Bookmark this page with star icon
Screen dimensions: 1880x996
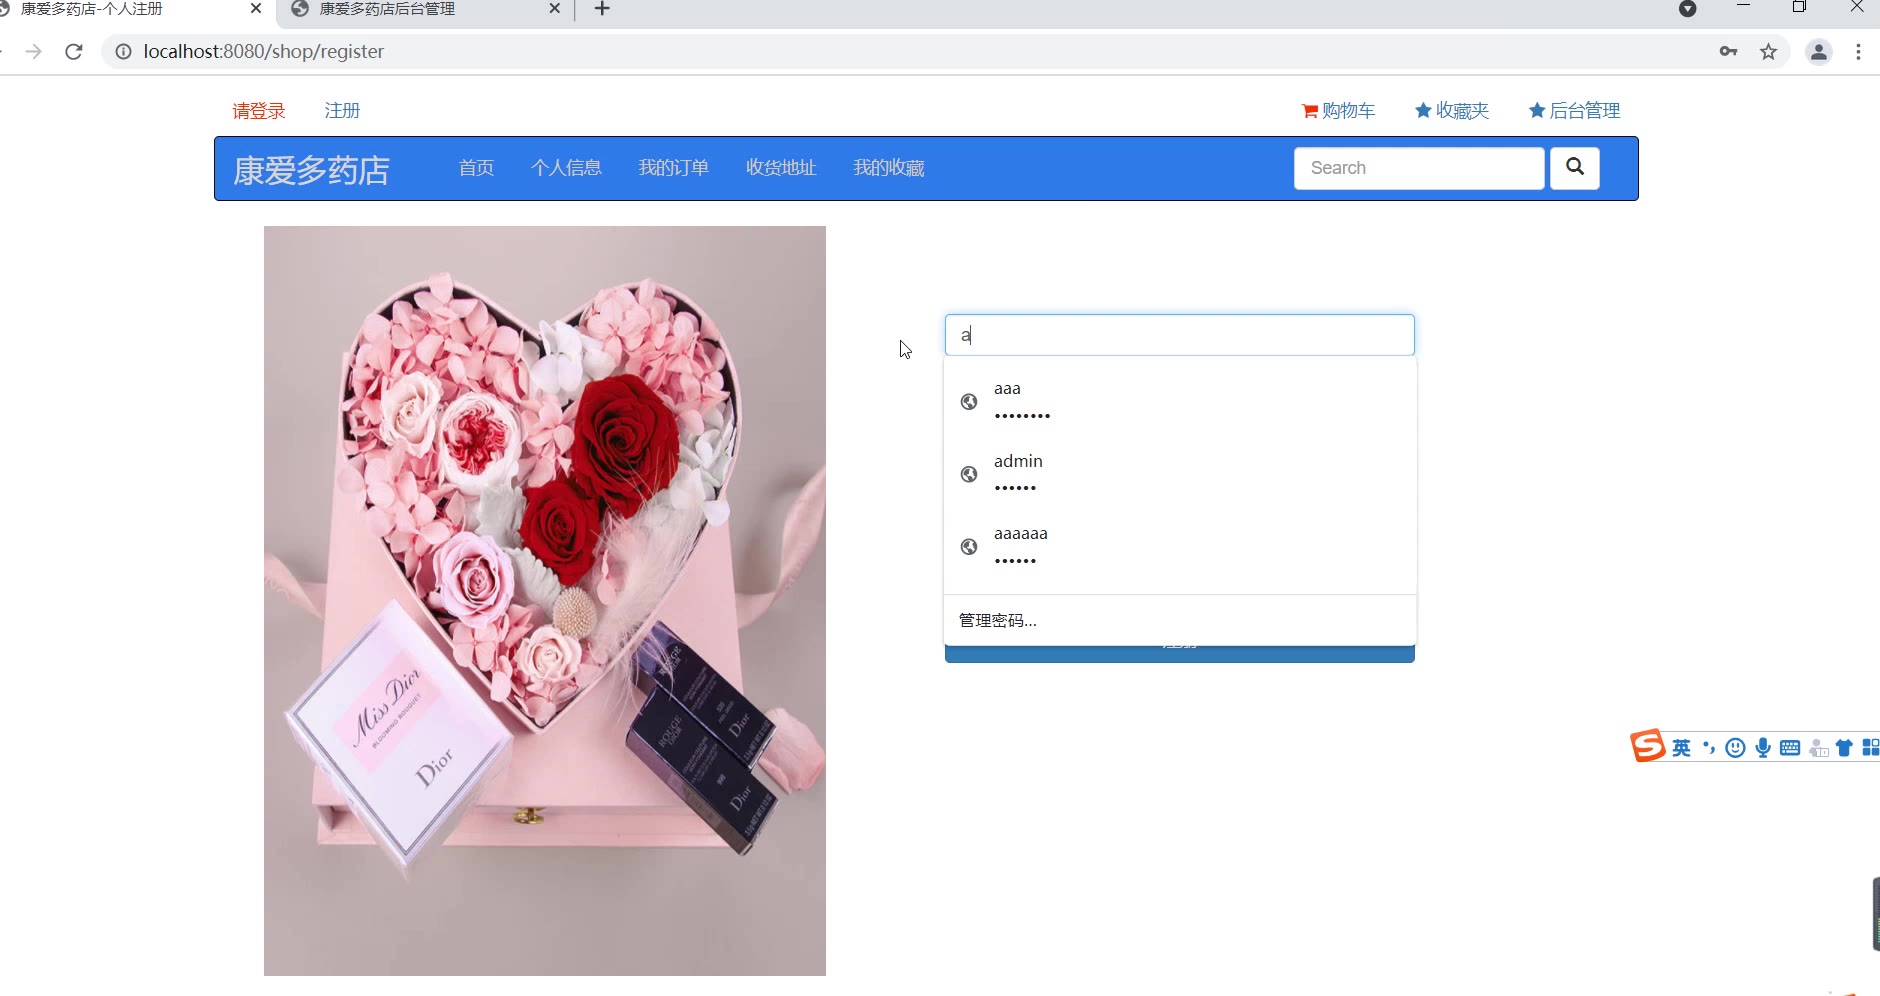tap(1768, 52)
